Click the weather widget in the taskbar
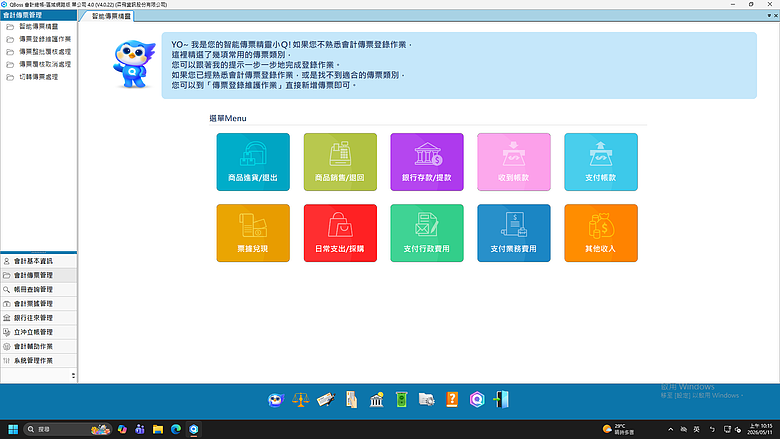This screenshot has height=439, width=780. (618, 429)
